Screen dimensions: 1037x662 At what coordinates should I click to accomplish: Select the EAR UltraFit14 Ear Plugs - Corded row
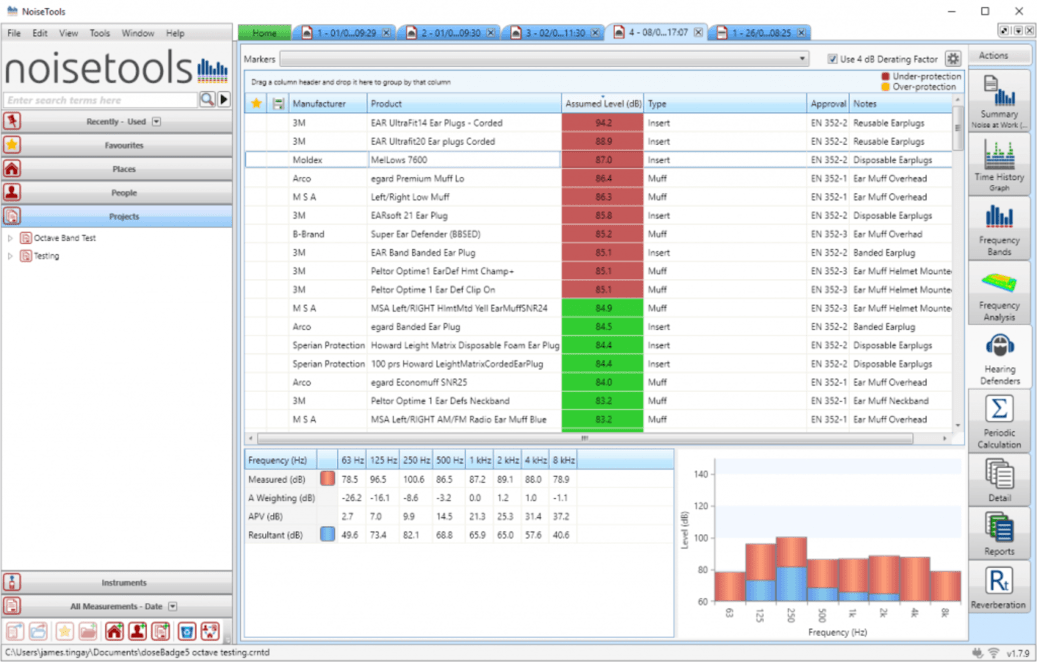point(599,122)
